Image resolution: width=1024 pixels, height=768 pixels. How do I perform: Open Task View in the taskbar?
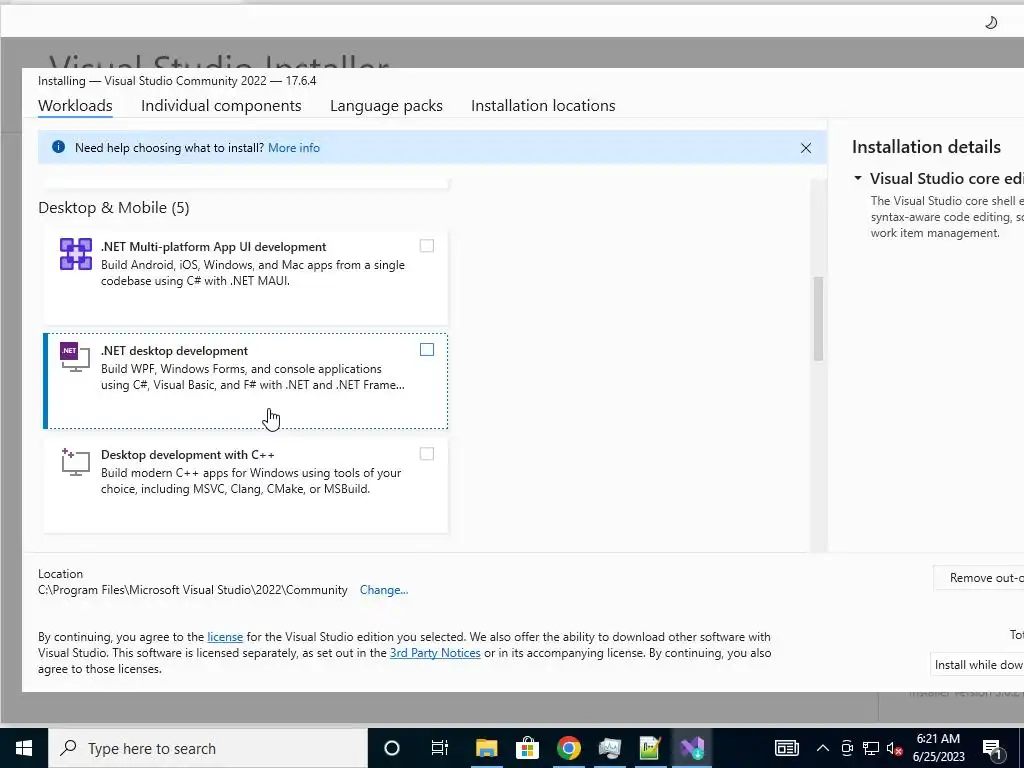pyautogui.click(x=440, y=748)
